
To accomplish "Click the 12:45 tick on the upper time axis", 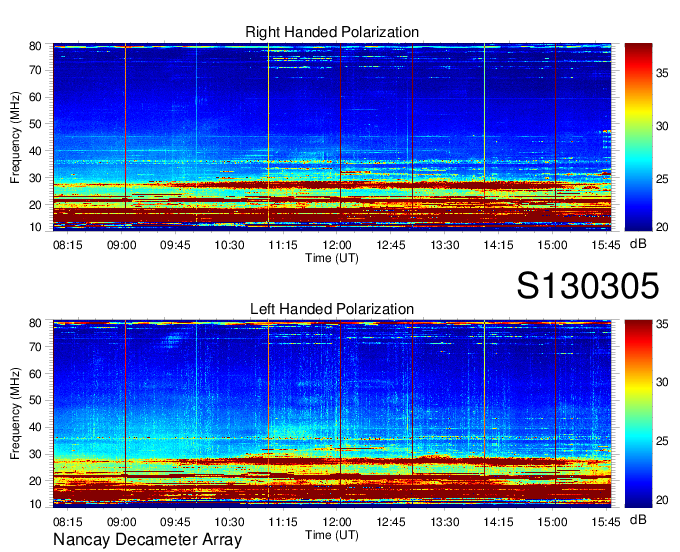I will click(391, 245).
